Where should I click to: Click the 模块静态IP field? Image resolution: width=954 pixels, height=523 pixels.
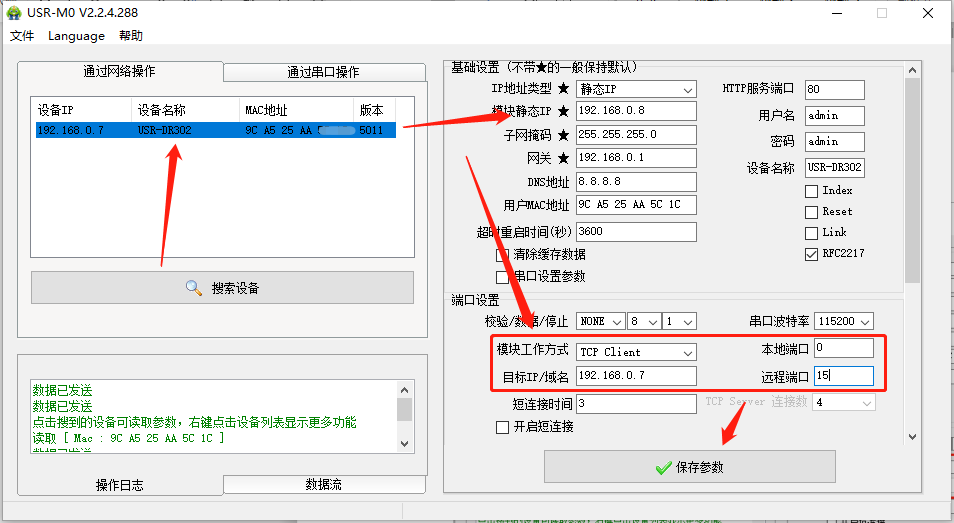click(636, 111)
